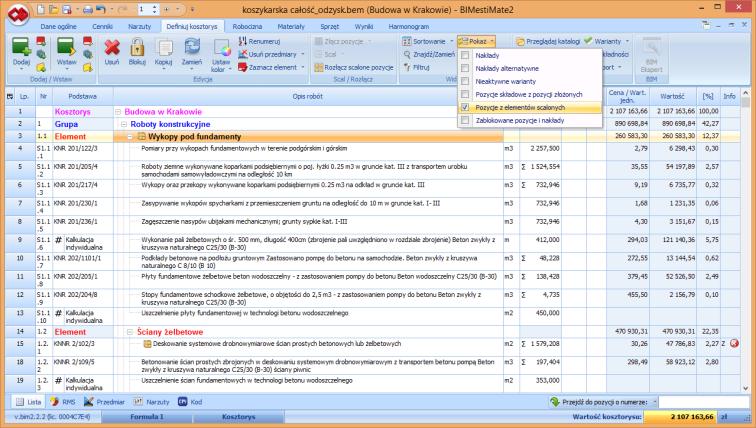Click the Blokuj padlock icon

click(137, 48)
